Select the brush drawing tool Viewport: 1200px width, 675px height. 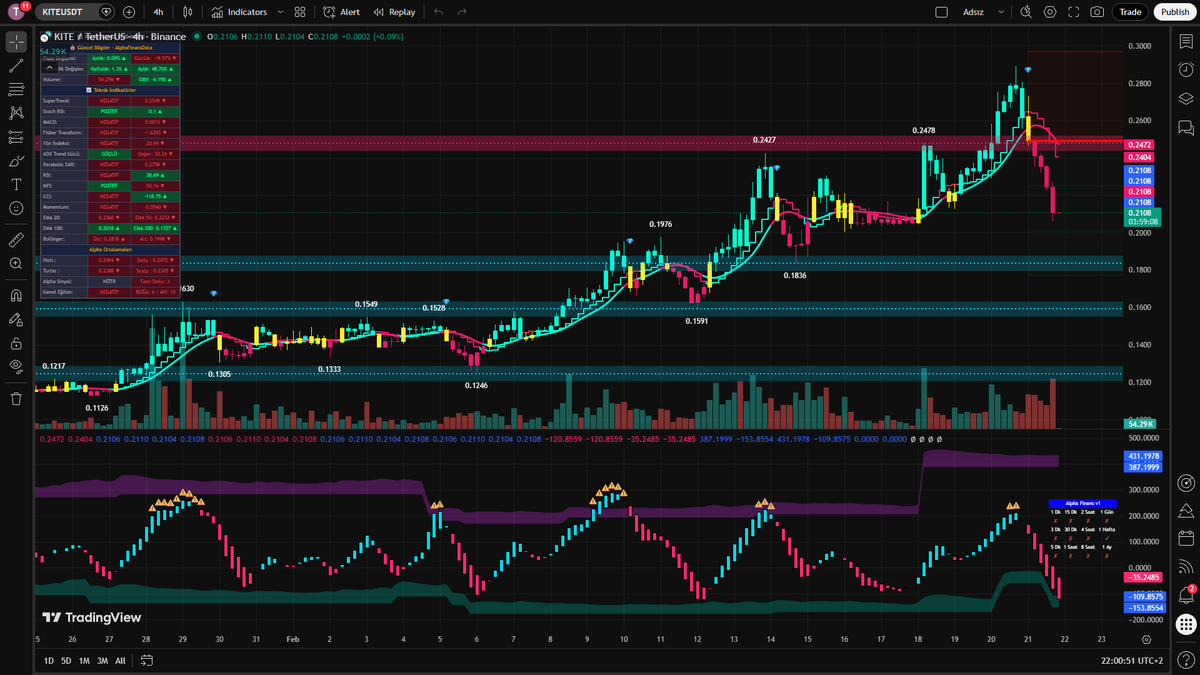tap(16, 161)
